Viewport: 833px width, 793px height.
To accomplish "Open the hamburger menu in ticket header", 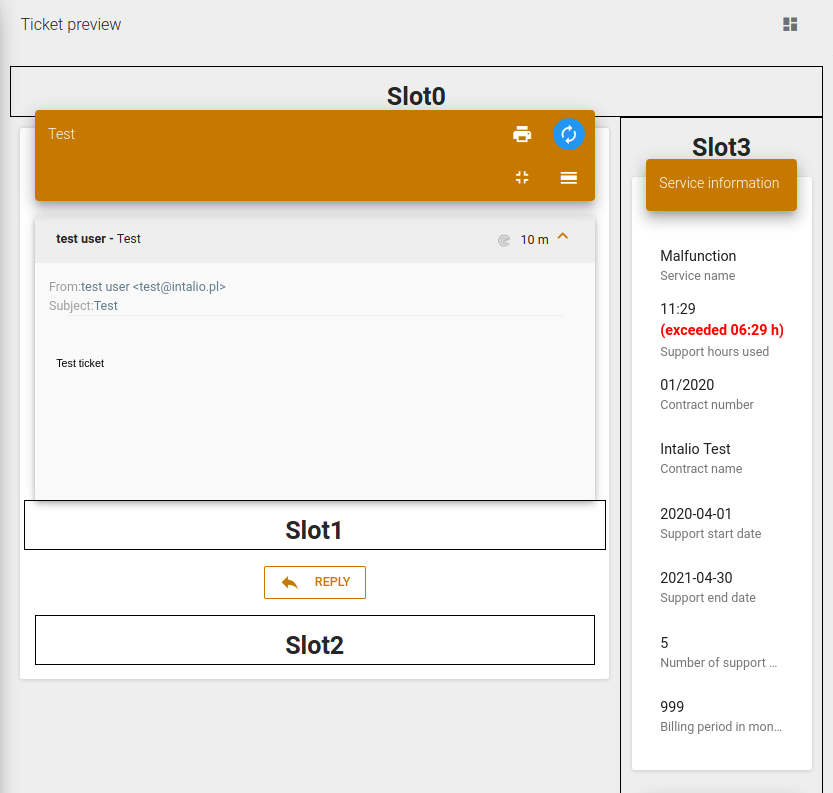I will [x=568, y=177].
